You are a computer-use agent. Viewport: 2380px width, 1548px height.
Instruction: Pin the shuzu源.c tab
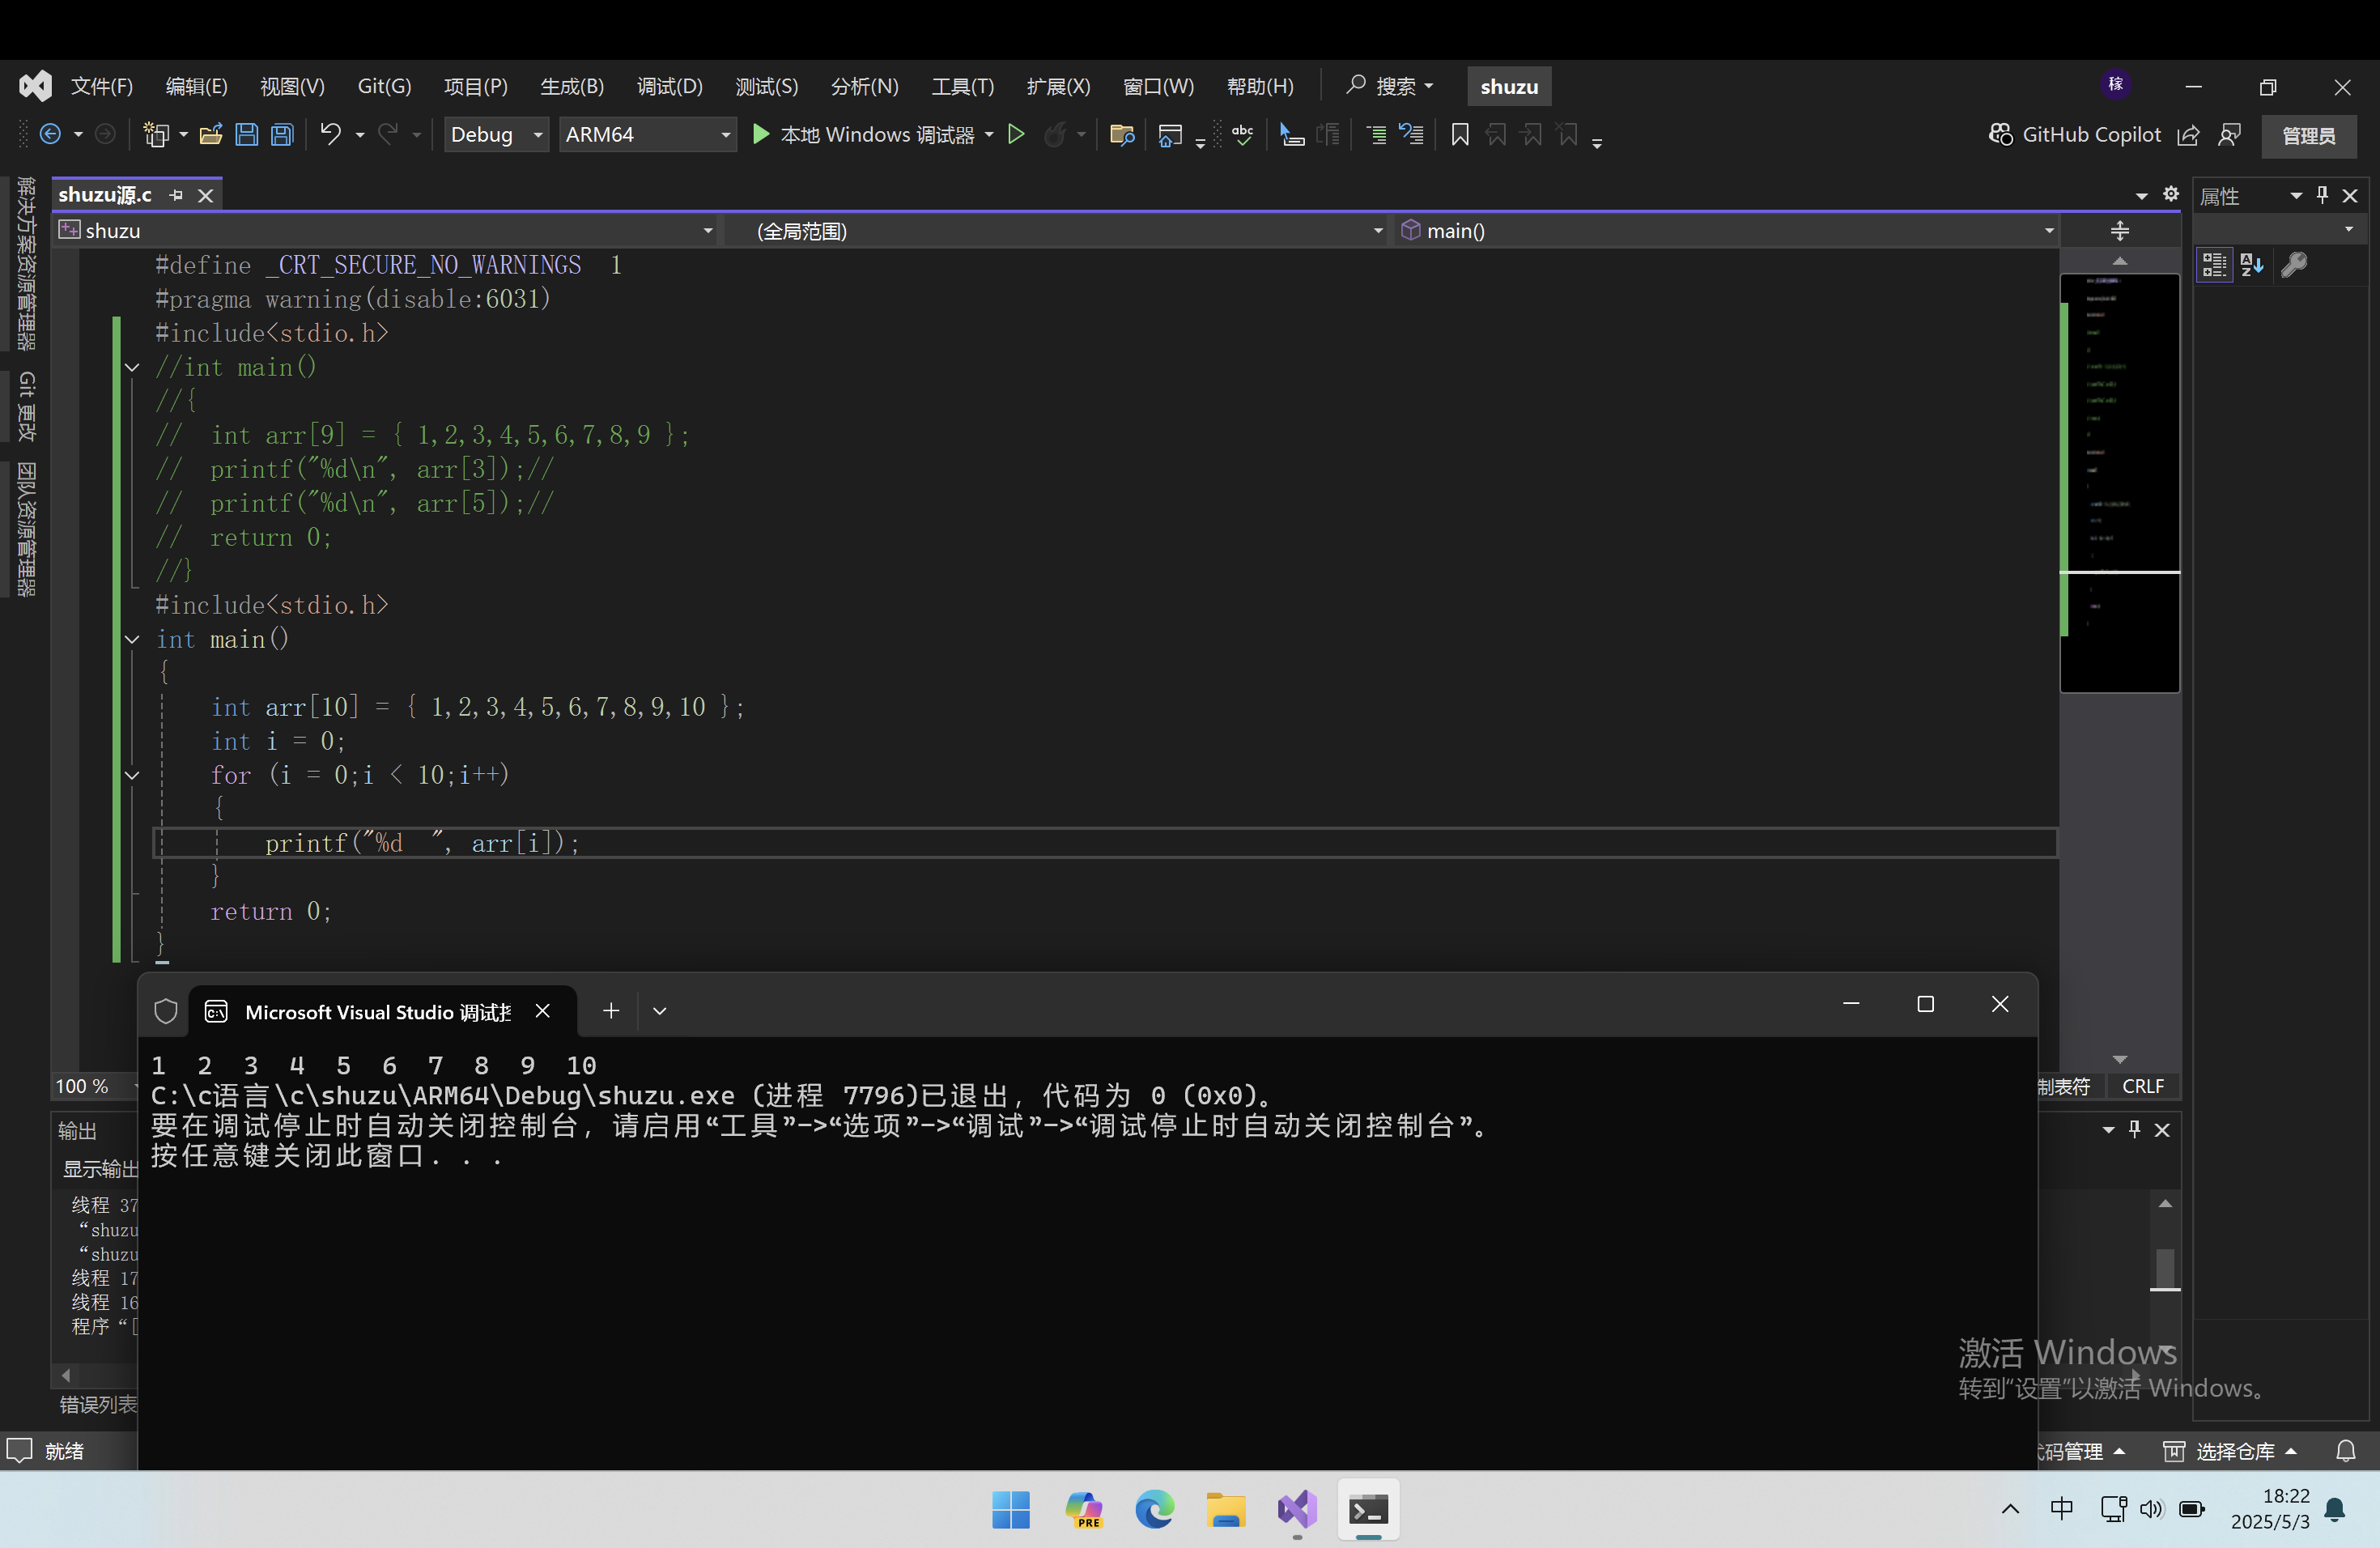pyautogui.click(x=177, y=195)
